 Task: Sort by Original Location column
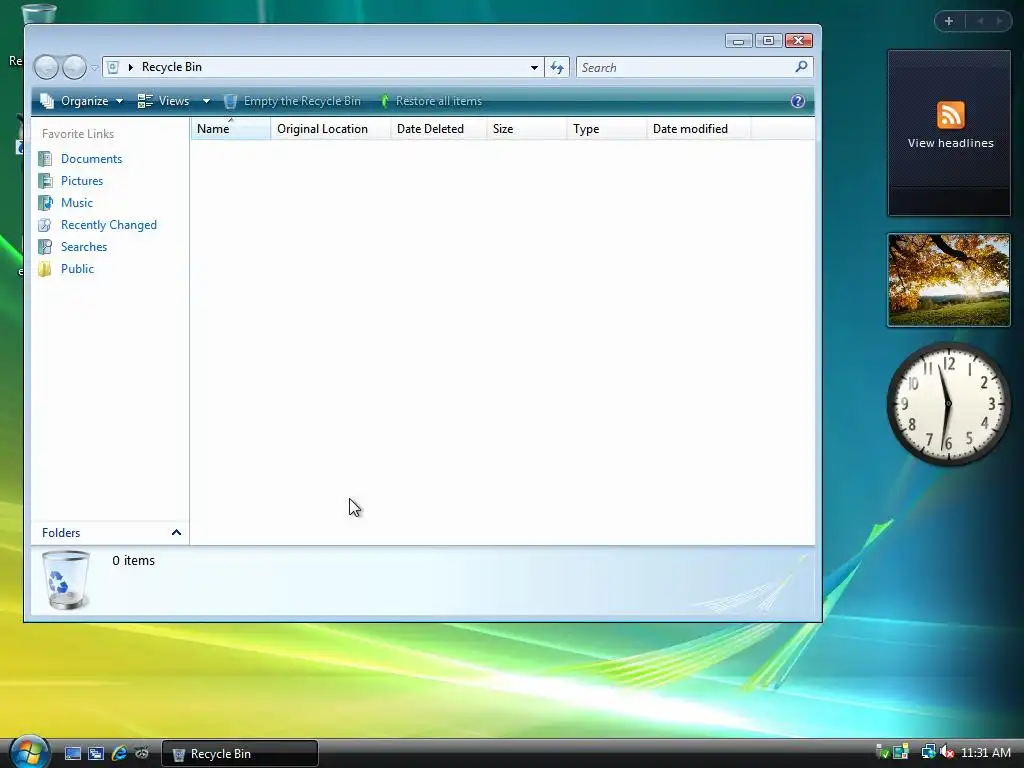pos(330,129)
